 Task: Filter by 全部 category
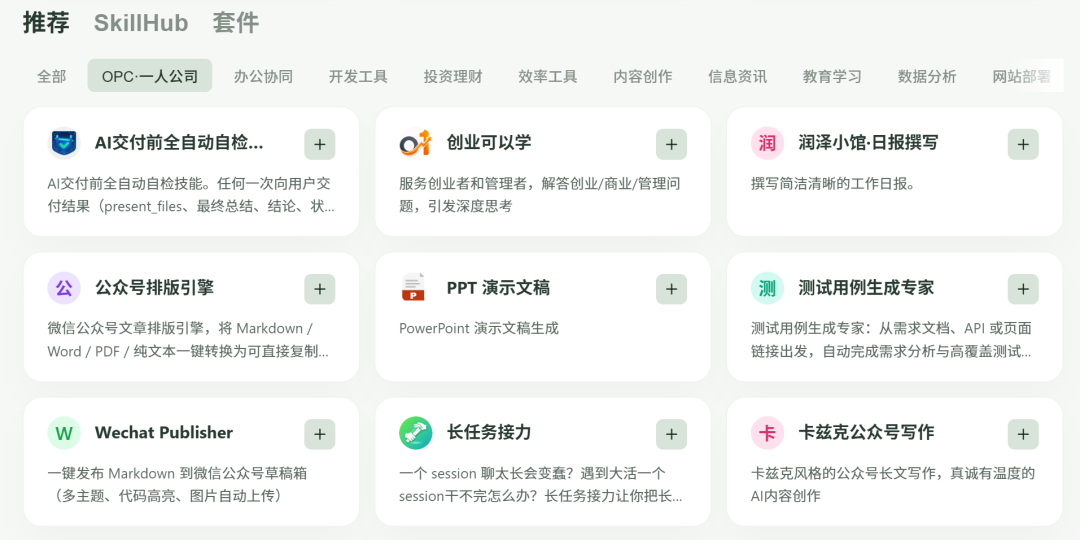coord(52,76)
